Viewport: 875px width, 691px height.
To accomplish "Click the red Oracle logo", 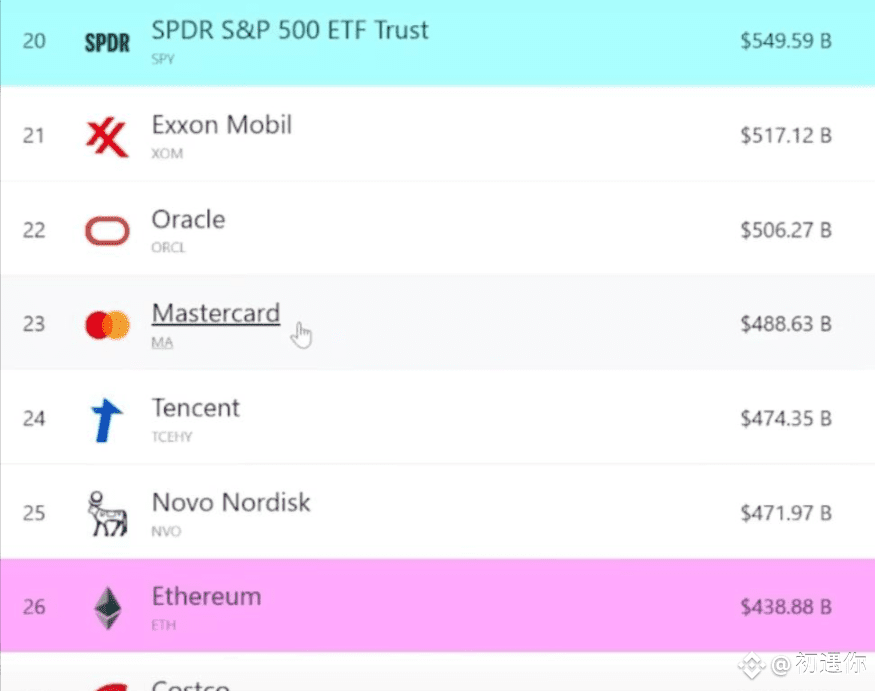I will point(107,231).
